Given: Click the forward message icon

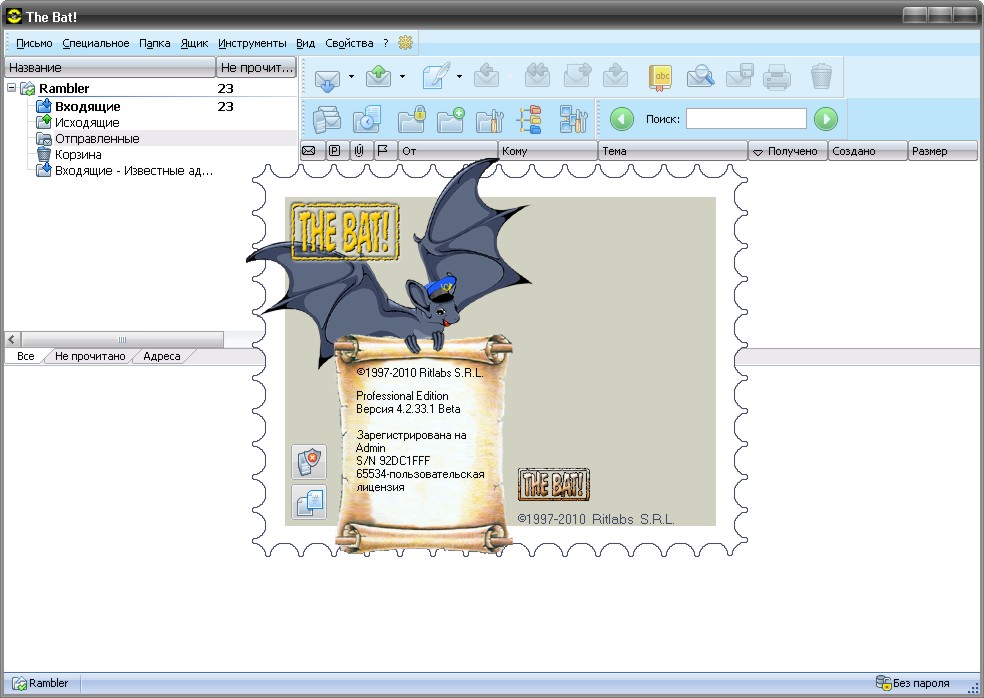Looking at the screenshot, I should (577, 77).
